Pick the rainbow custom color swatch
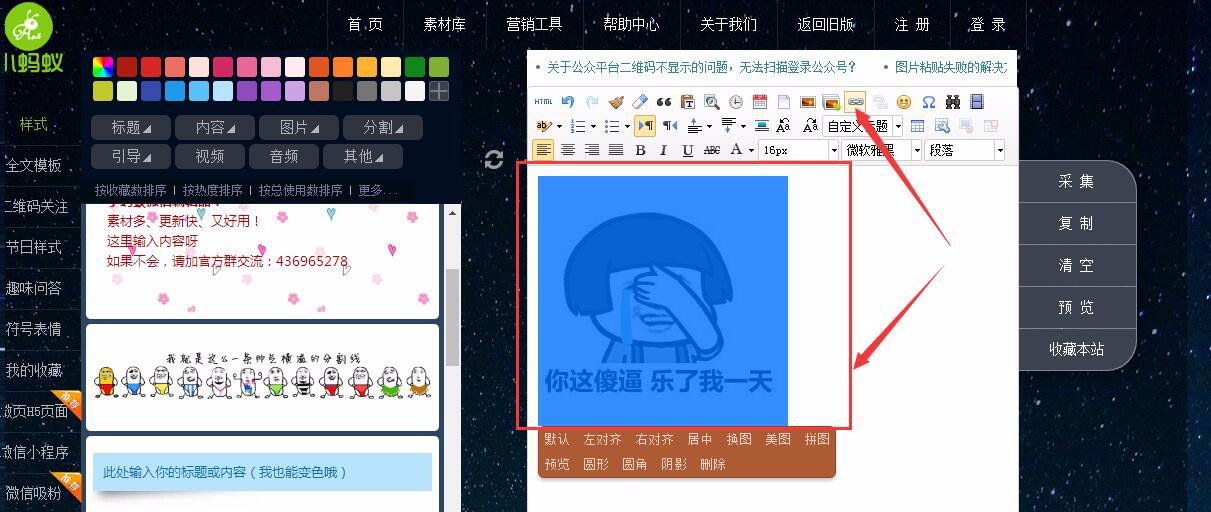The width and height of the screenshot is (1211, 512). [x=103, y=67]
